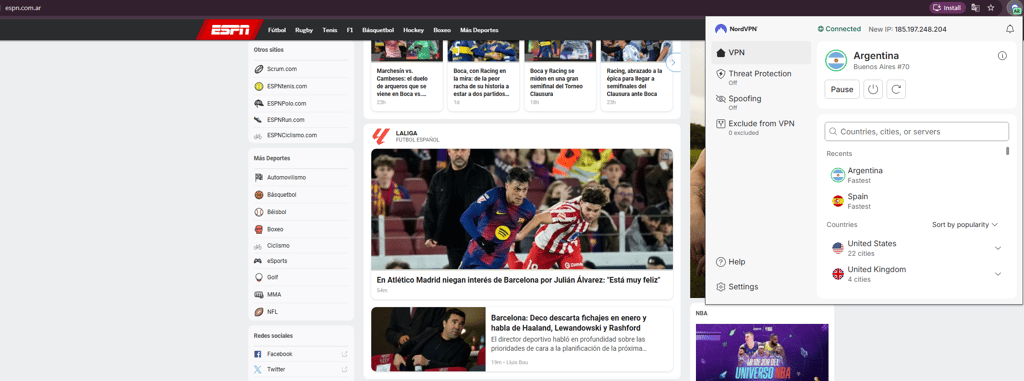Viewport: 1024px width, 381px height.
Task: Click the browser bookmark star icon
Action: click(991, 8)
